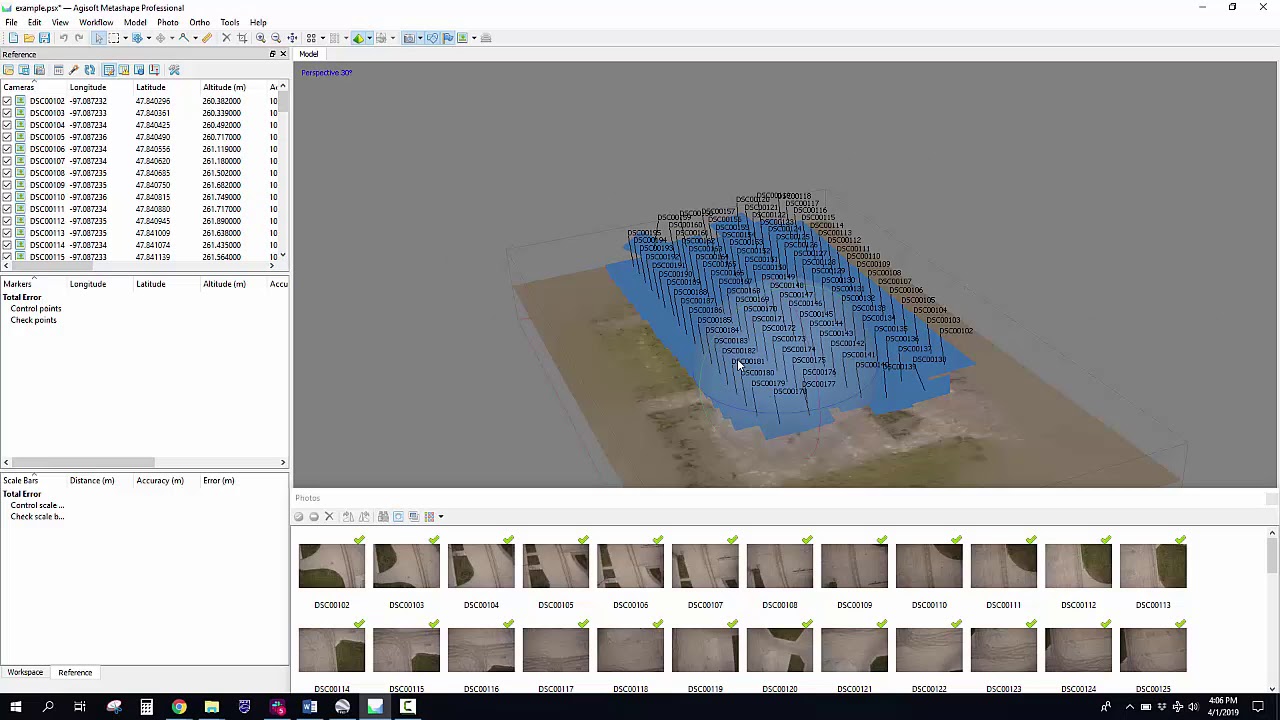
Task: Toggle the checkbox for camera DSC00108
Action: pos(7,173)
